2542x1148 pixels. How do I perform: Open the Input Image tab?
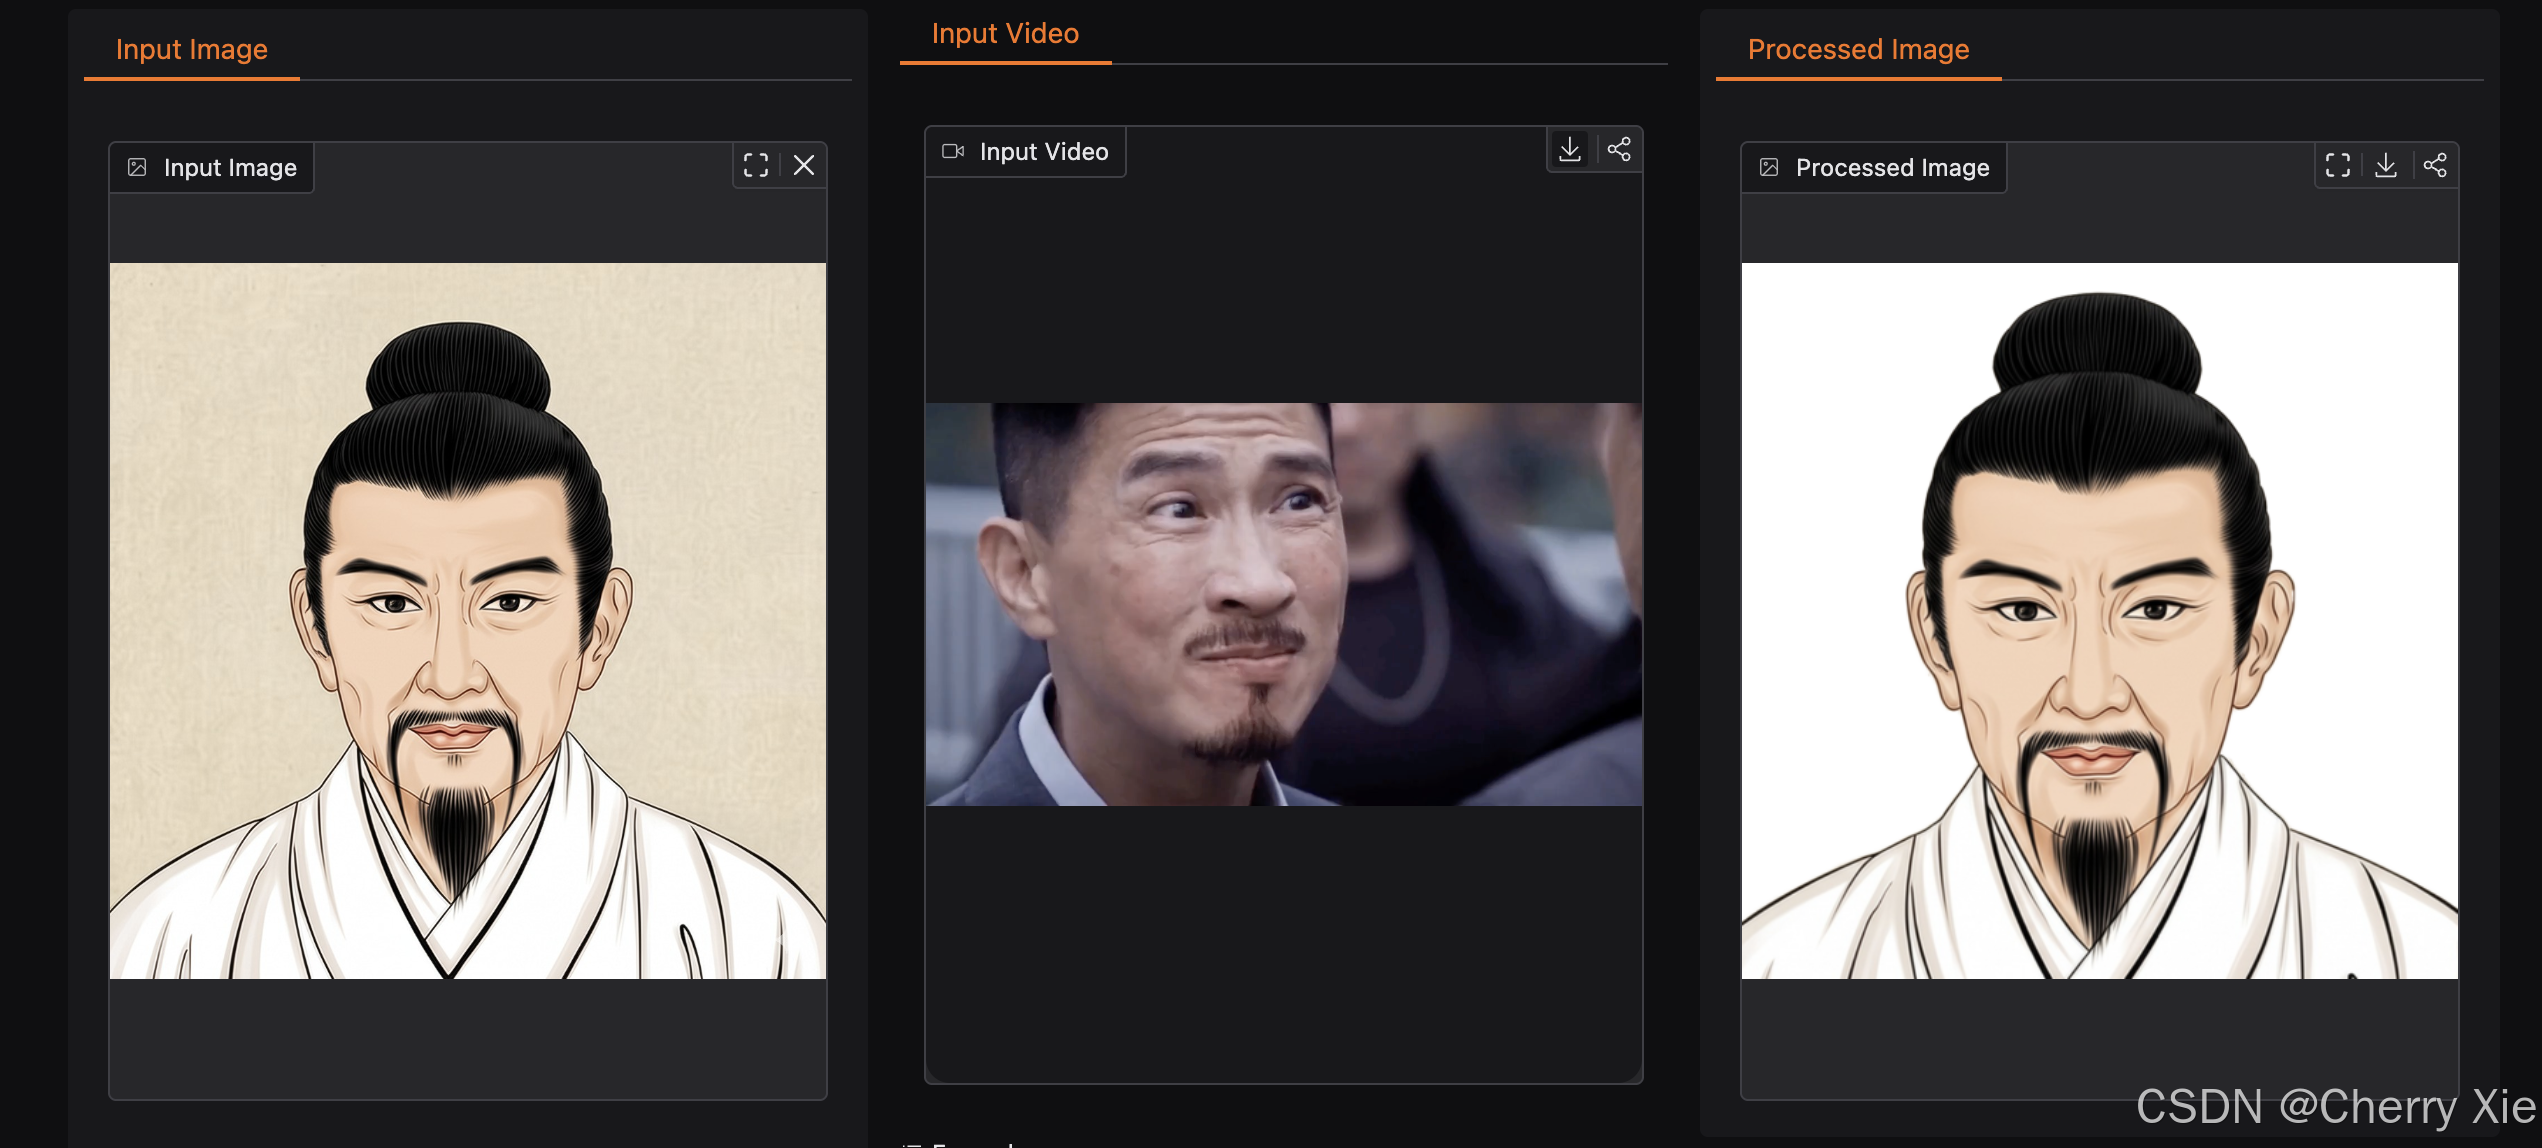(x=192, y=50)
